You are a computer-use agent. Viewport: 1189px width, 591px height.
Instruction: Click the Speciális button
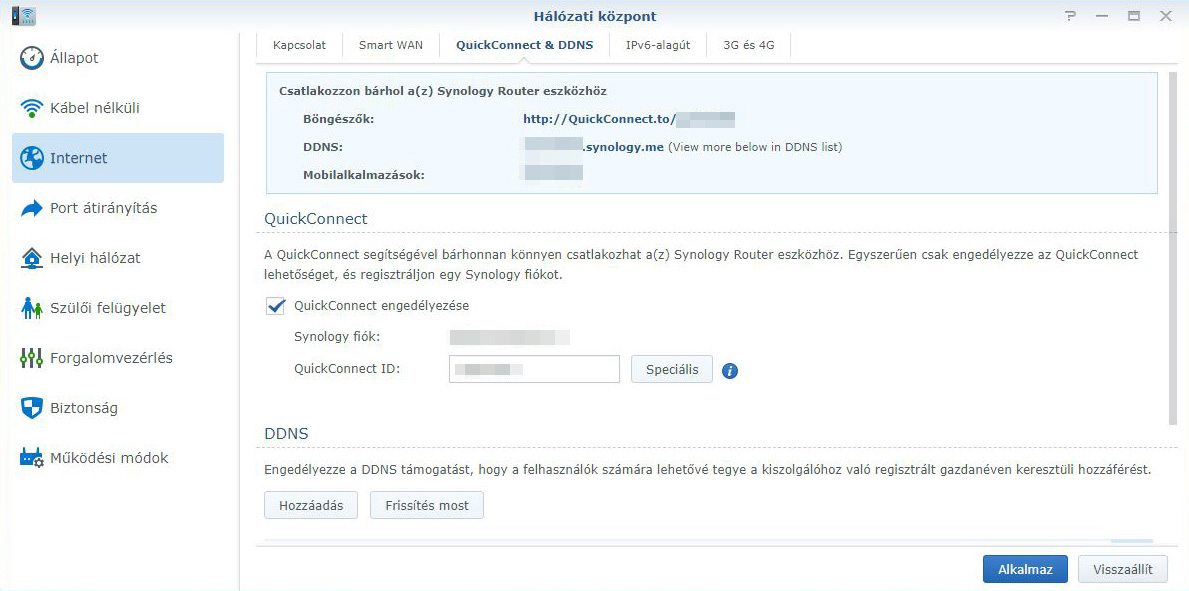672,369
